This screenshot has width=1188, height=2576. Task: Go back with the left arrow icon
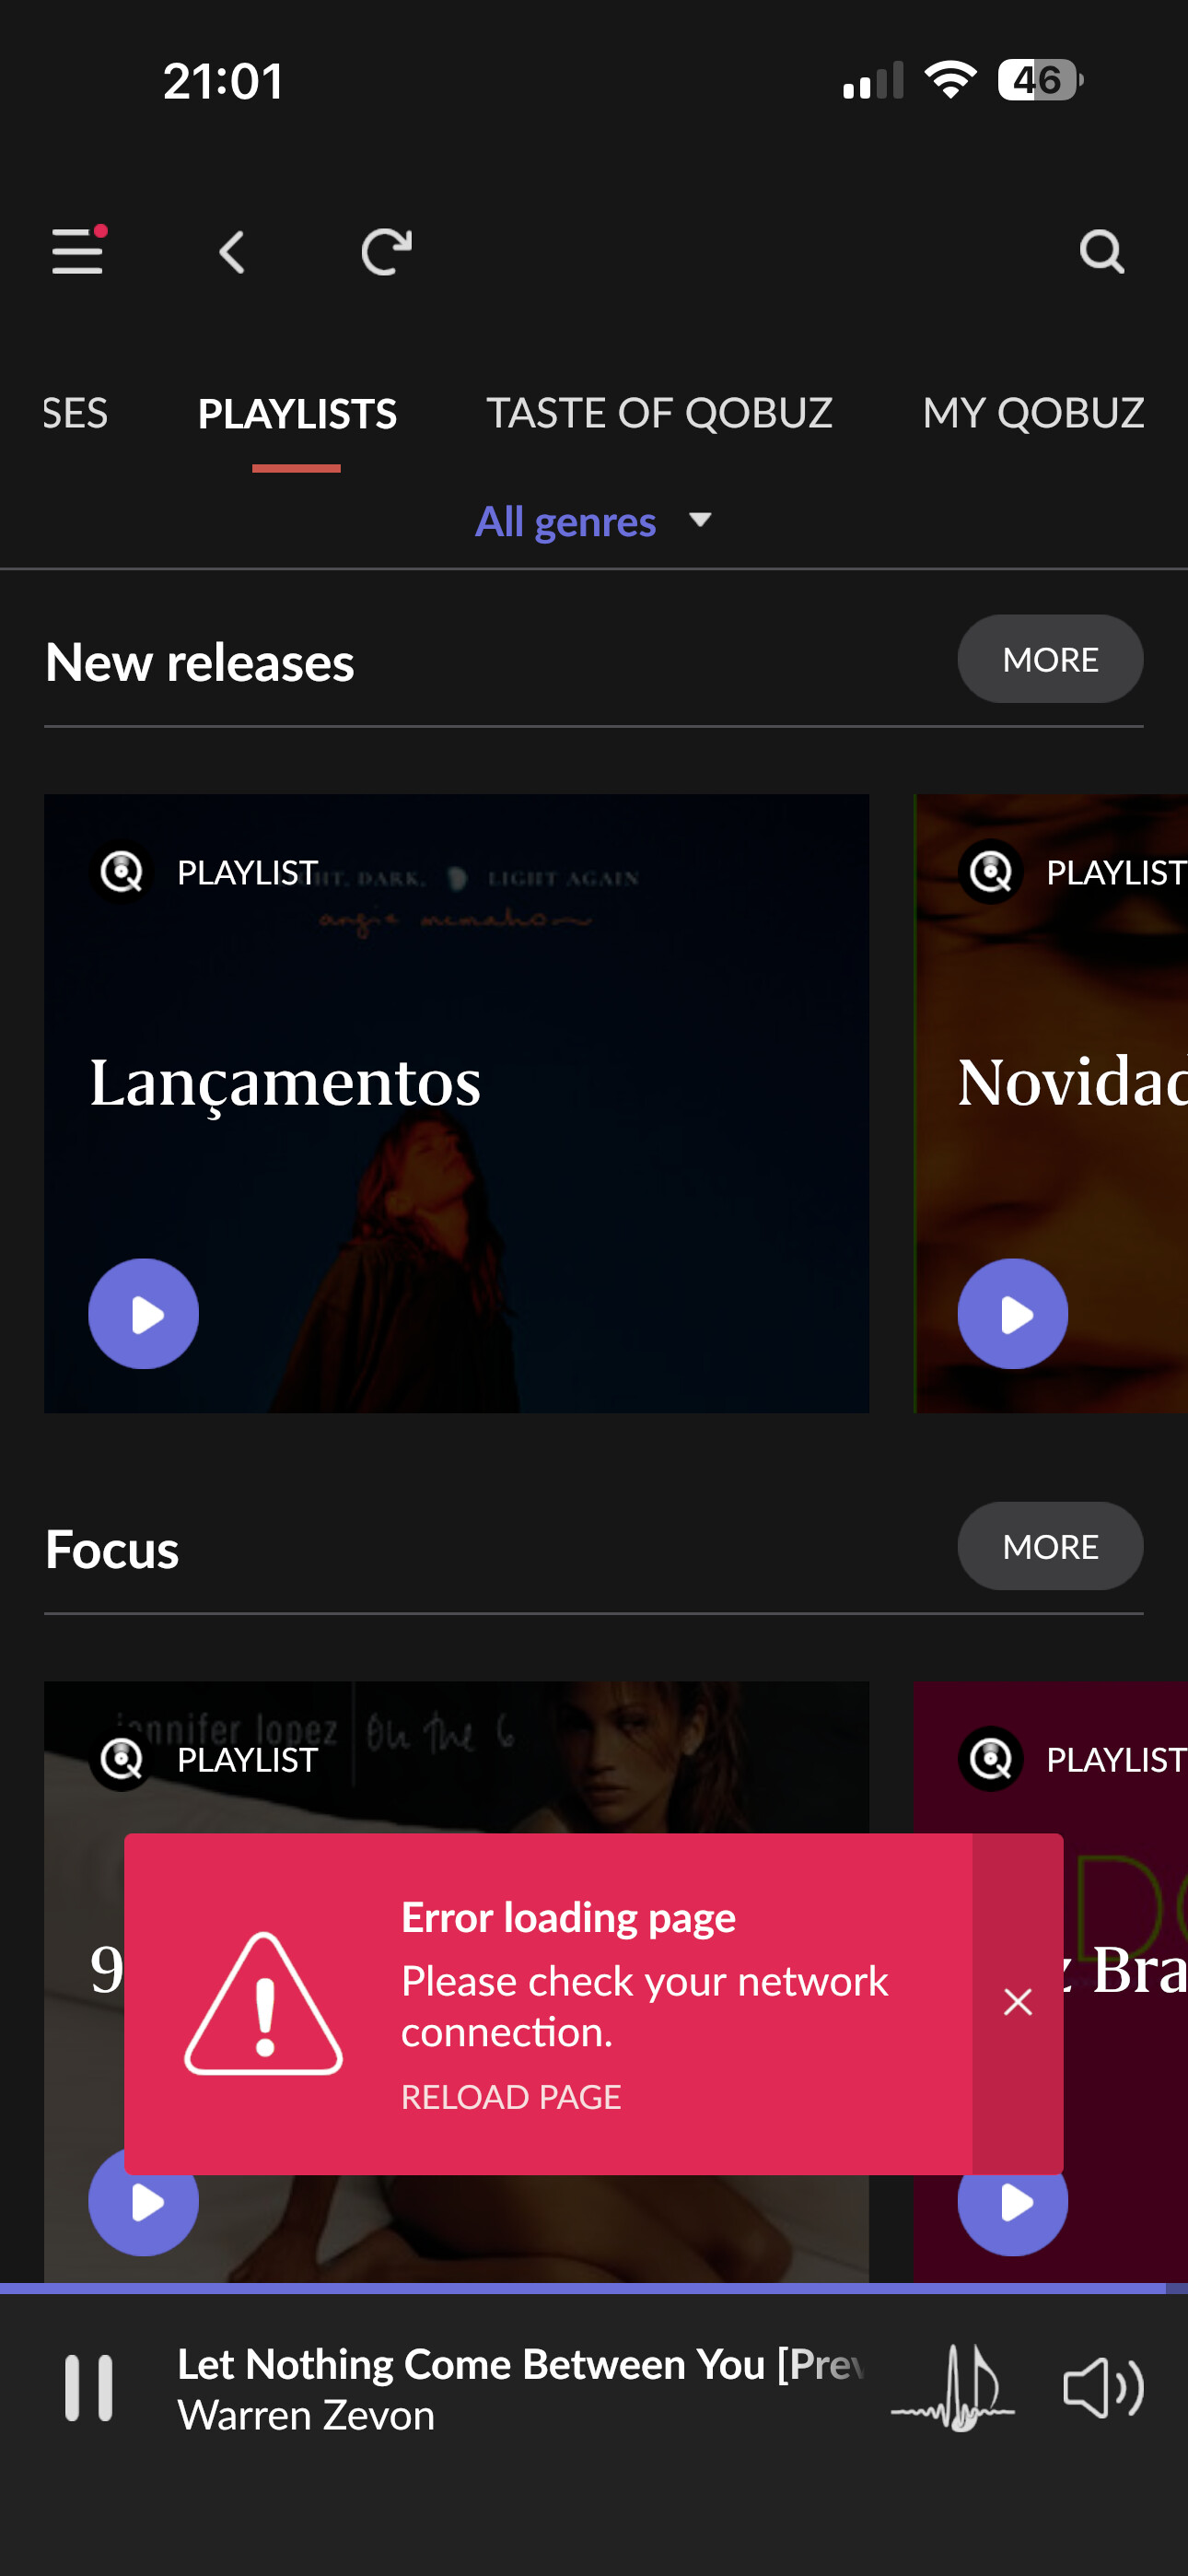pos(231,252)
